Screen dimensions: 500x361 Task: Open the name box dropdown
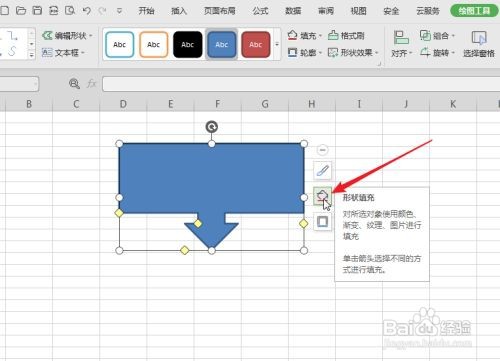(35, 84)
